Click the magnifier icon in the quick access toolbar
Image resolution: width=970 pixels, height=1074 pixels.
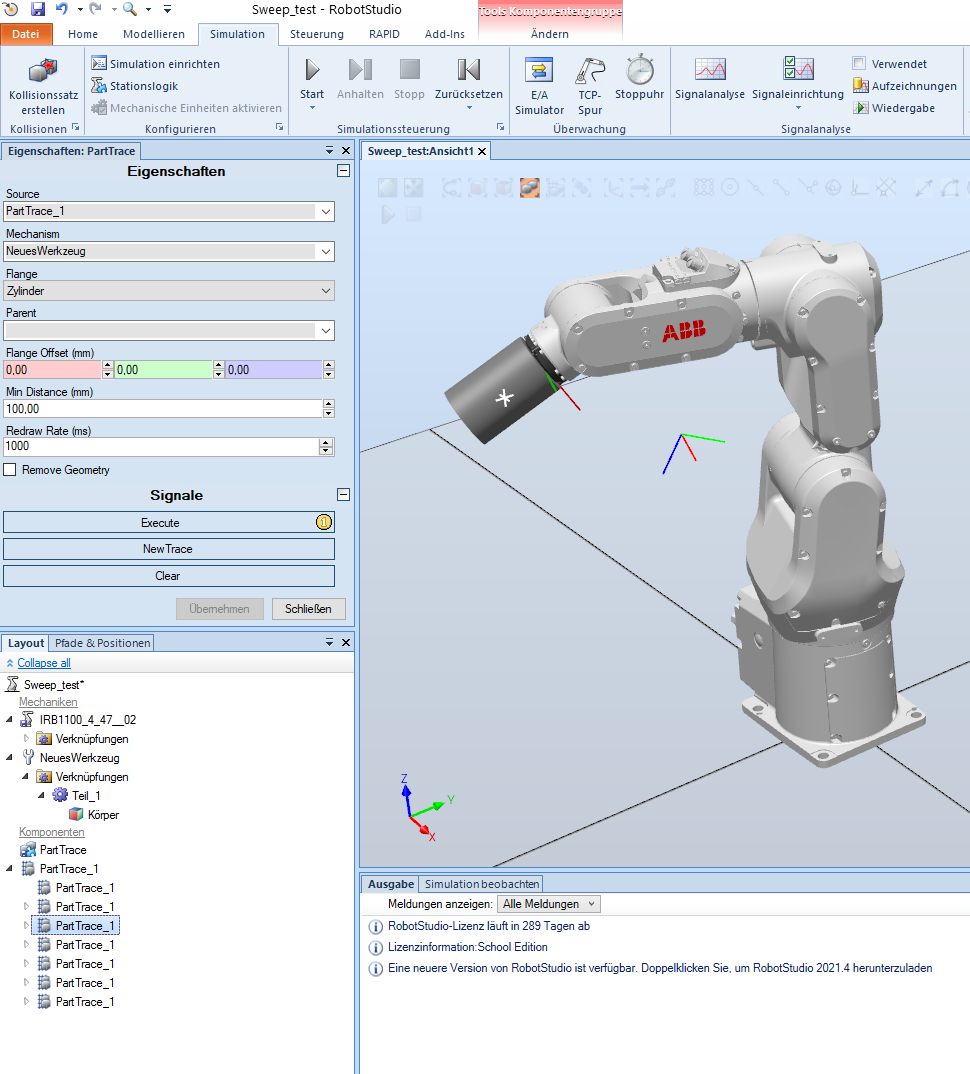point(129,9)
